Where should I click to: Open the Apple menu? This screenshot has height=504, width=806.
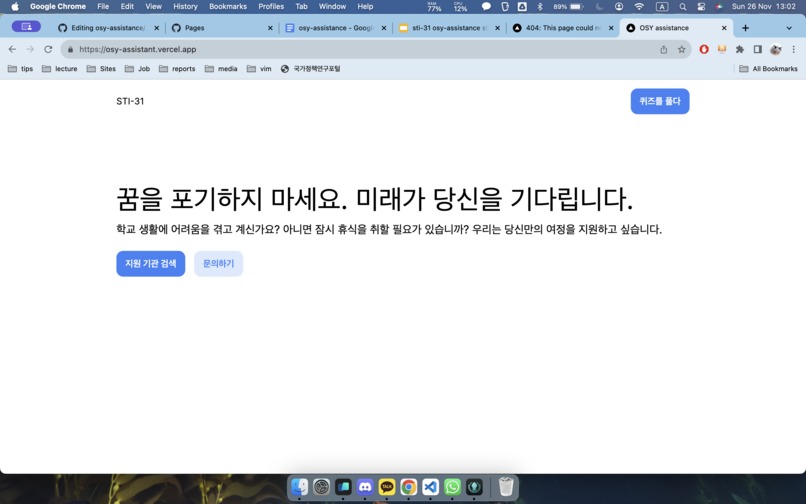pyautogui.click(x=15, y=7)
